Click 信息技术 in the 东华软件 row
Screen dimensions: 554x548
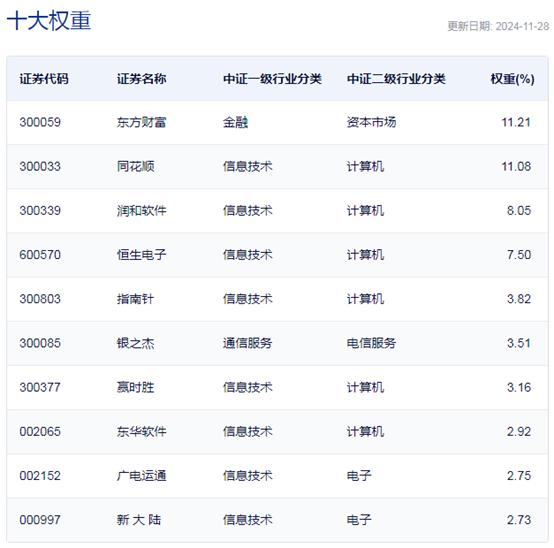(247, 431)
